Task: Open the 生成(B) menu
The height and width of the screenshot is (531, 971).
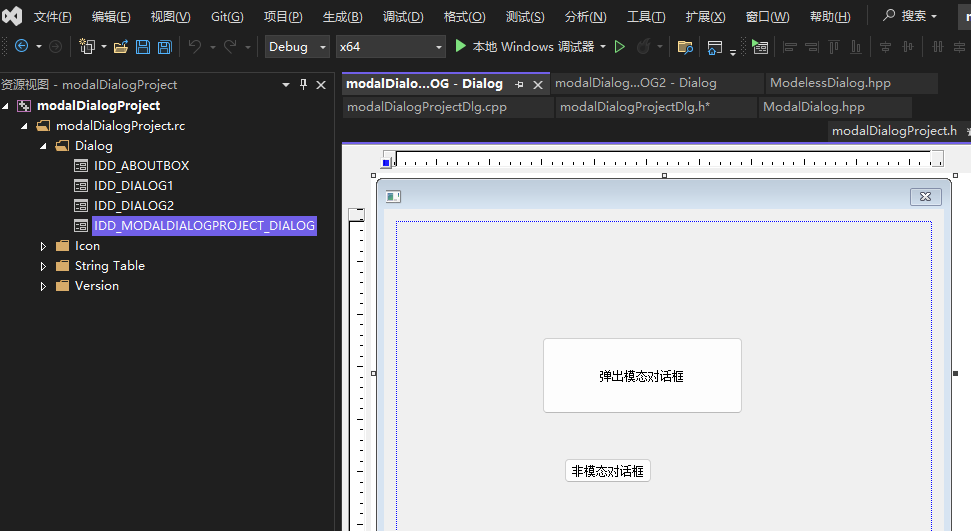Action: tap(342, 17)
